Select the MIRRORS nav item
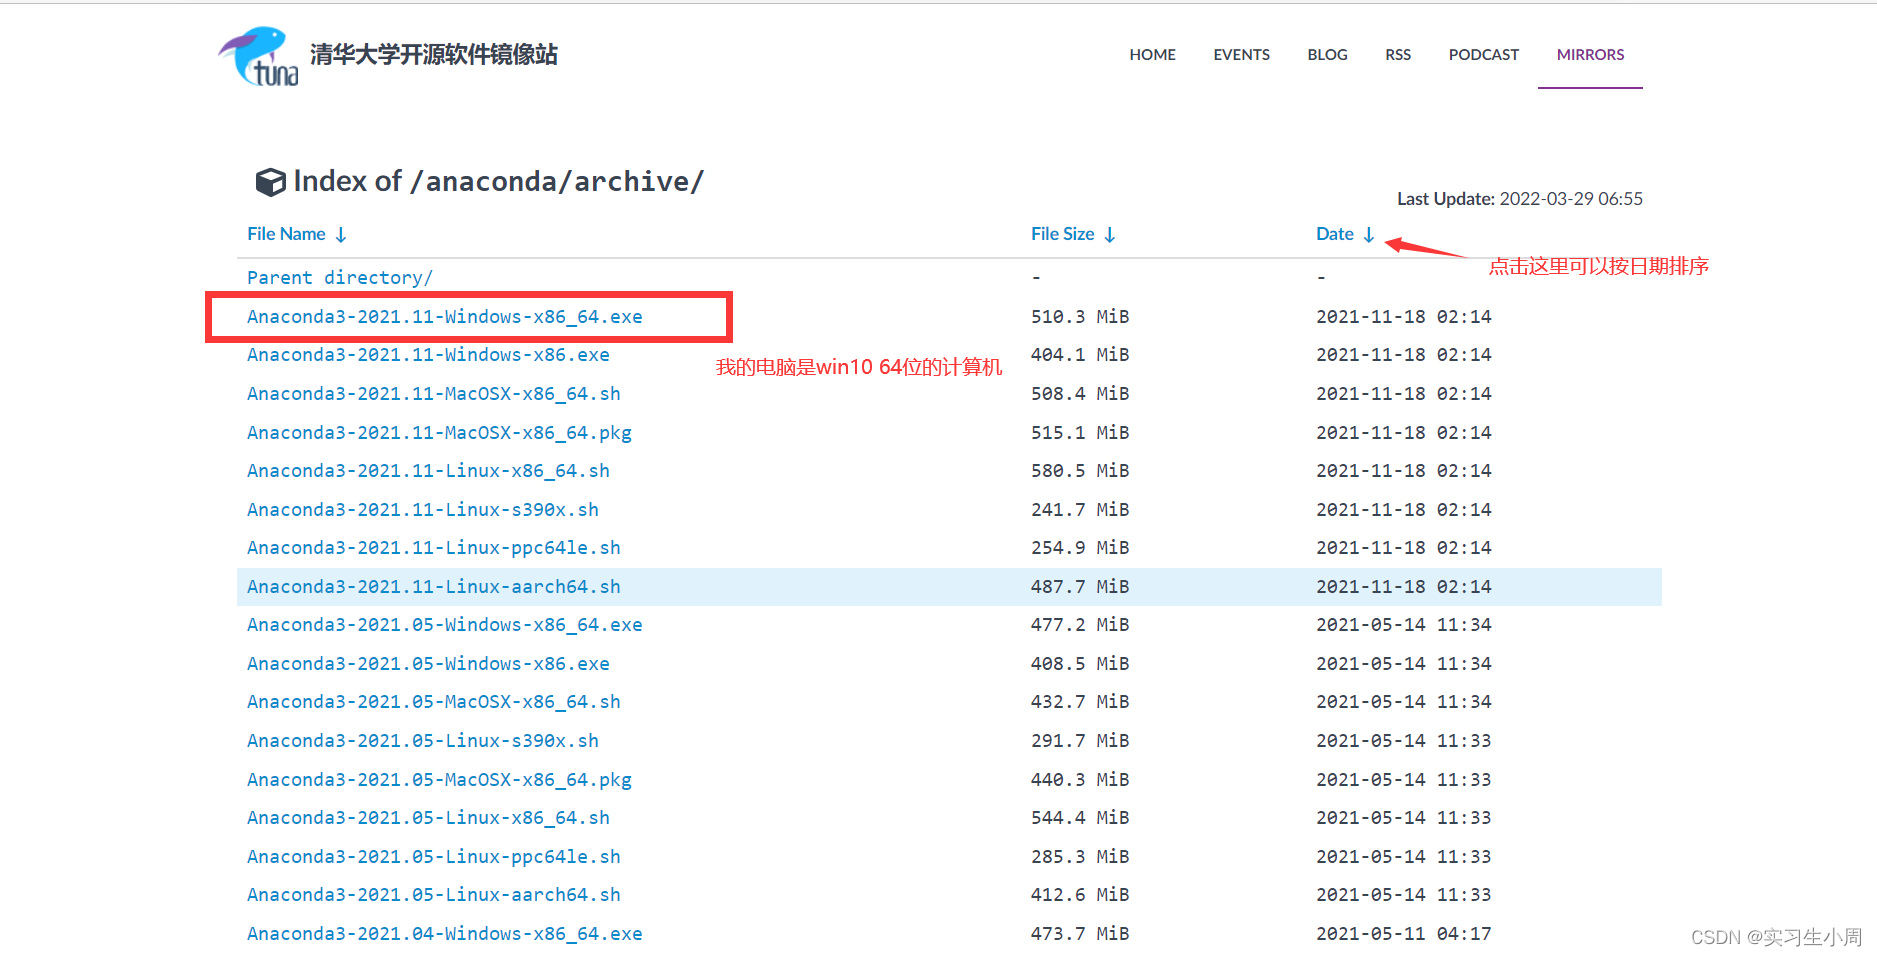Screen dimensions: 1877x956 tap(1590, 55)
